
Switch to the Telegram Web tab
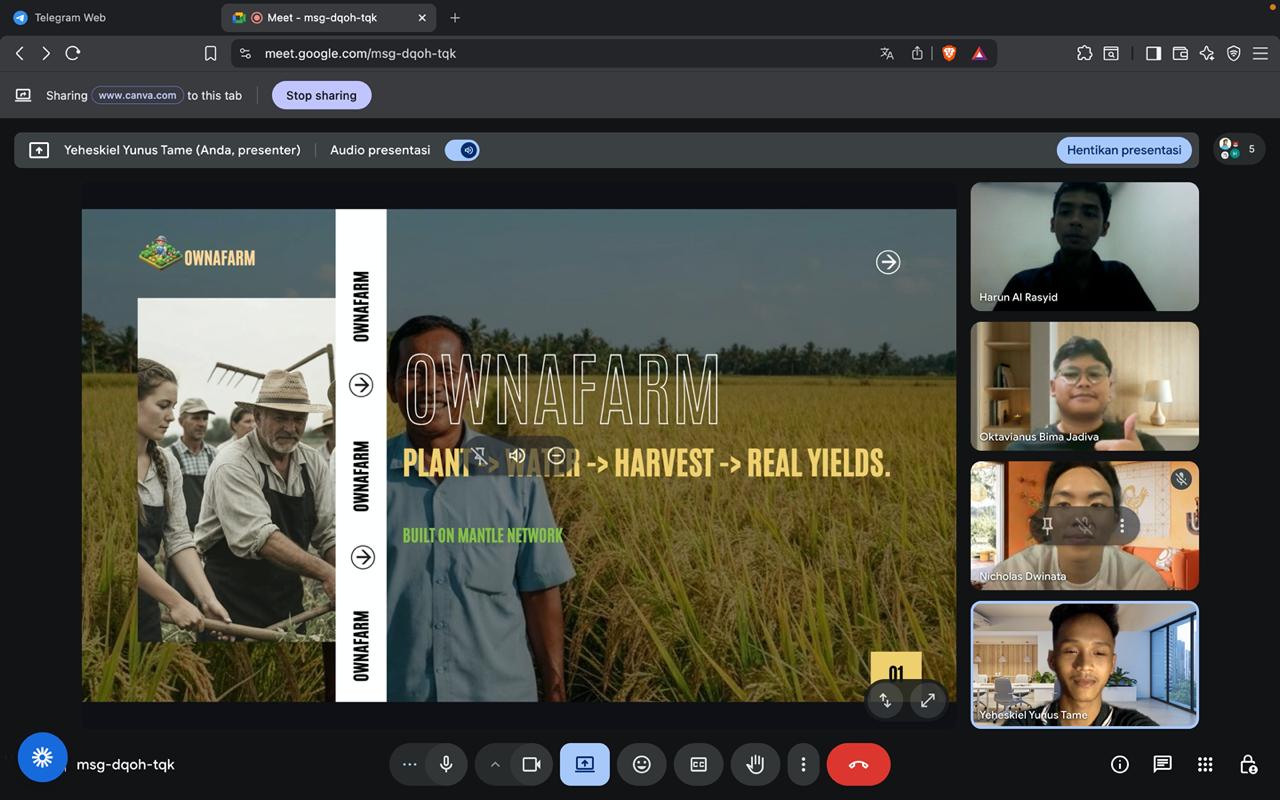tap(69, 18)
